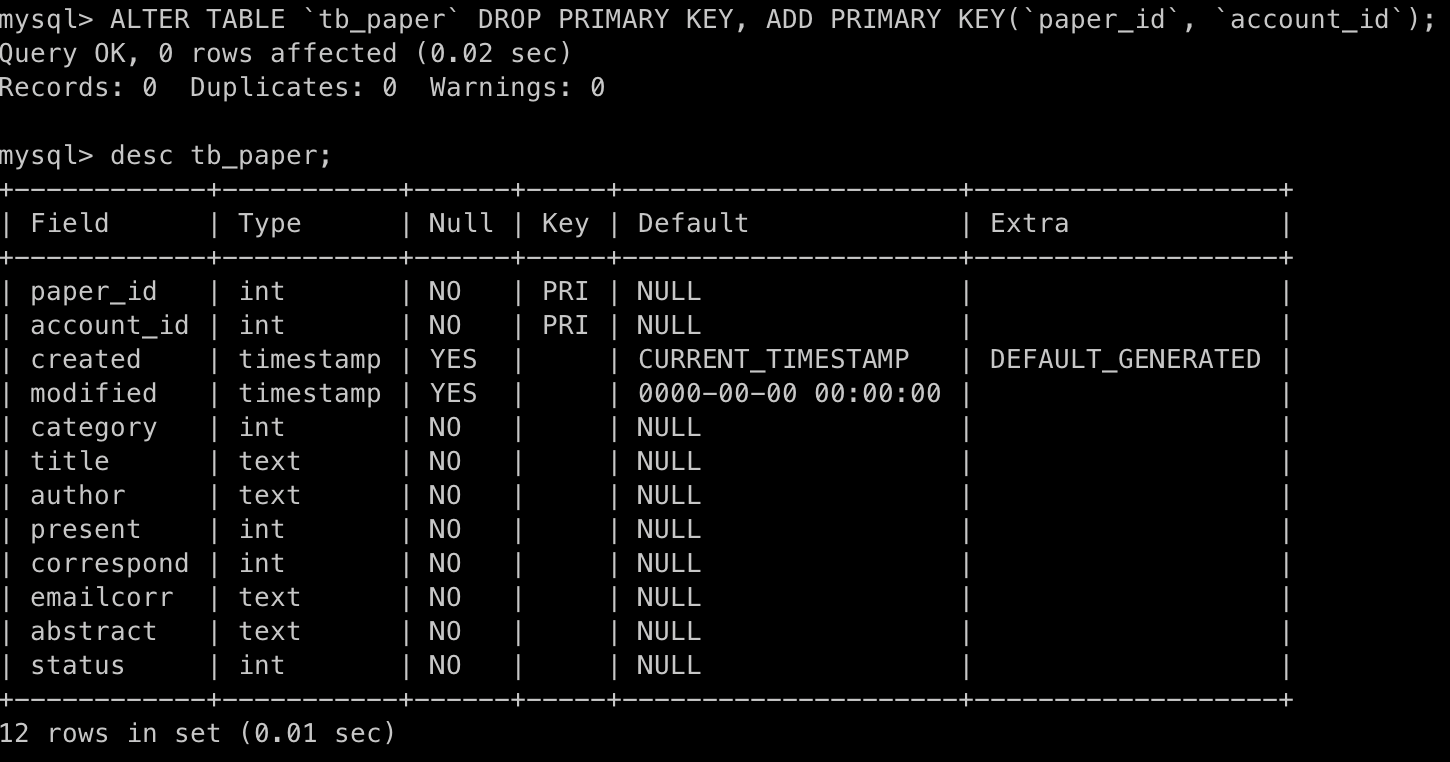The height and width of the screenshot is (762, 1450).
Task: Click the 'emailcorr' field name
Action: 101,597
